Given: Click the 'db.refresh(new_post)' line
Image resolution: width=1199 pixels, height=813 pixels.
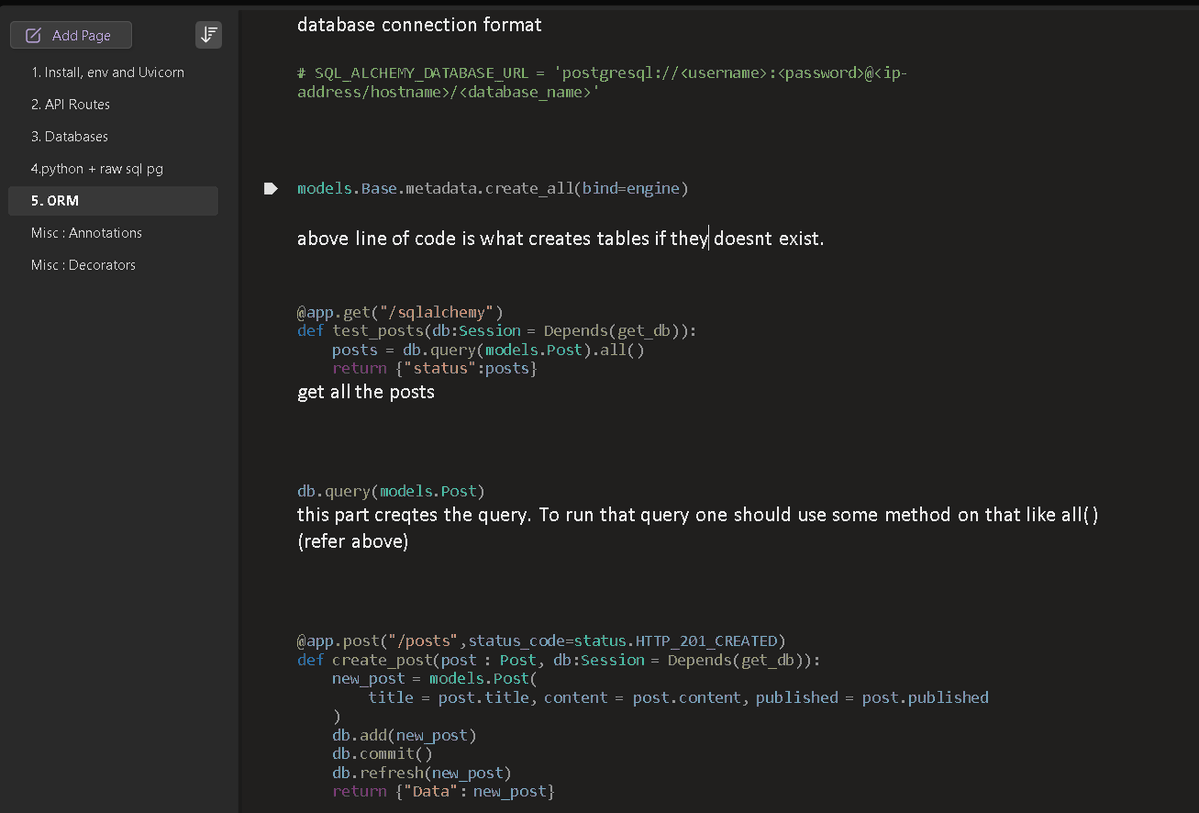Looking at the screenshot, I should (421, 772).
